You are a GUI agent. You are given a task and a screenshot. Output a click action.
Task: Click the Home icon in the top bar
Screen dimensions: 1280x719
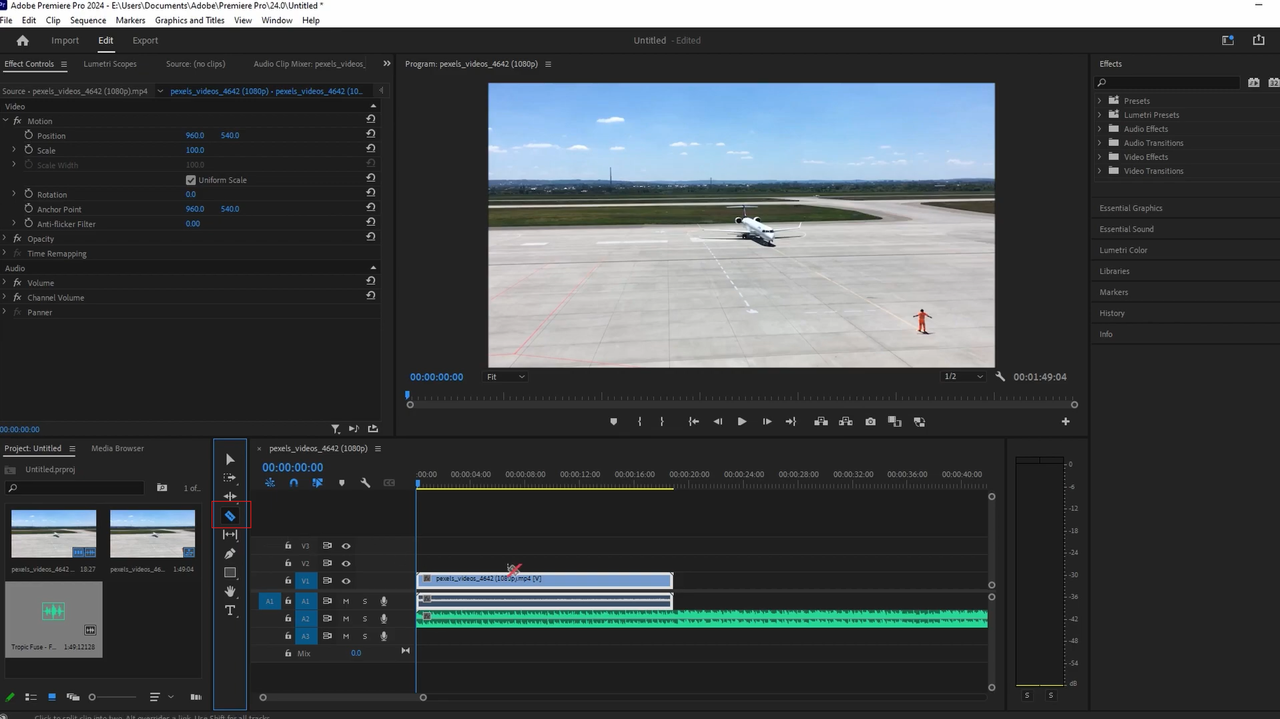(23, 41)
